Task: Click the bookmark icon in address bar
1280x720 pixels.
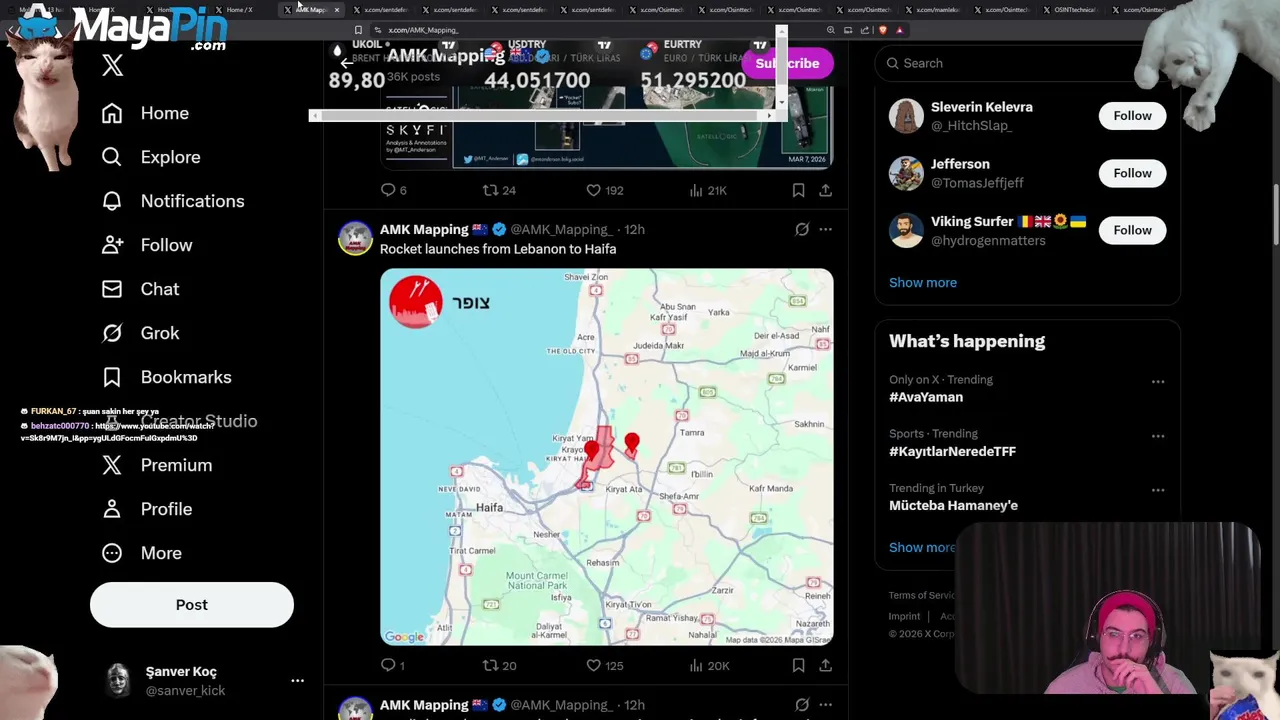Action: pos(358,30)
